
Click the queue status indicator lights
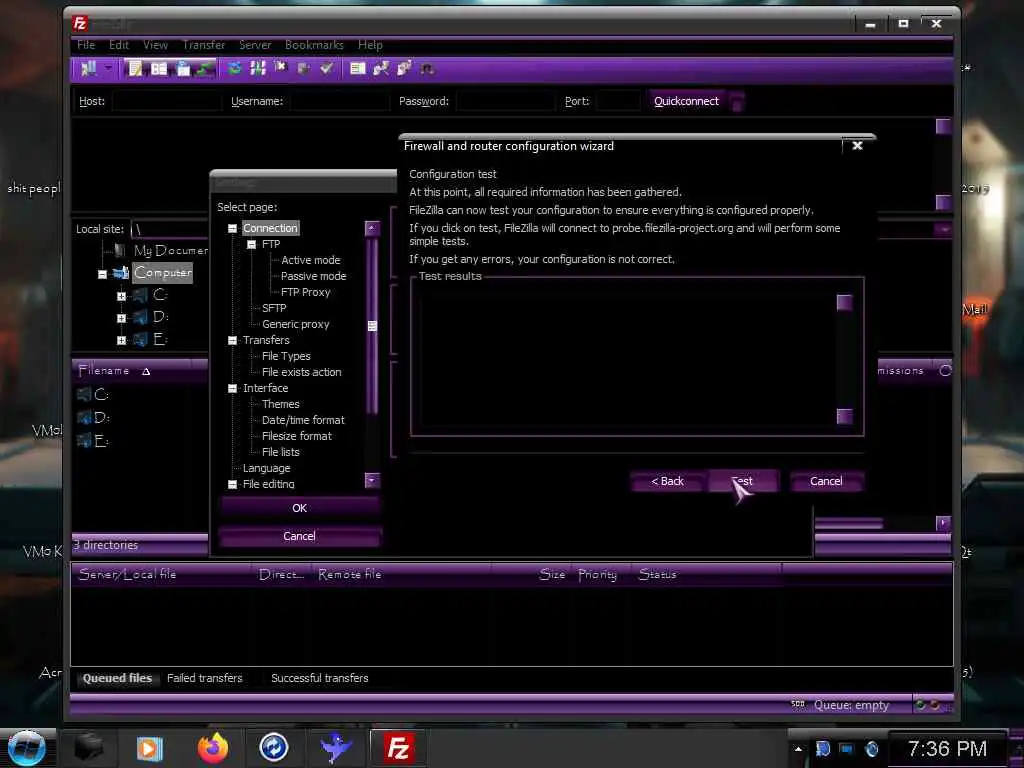click(929, 705)
